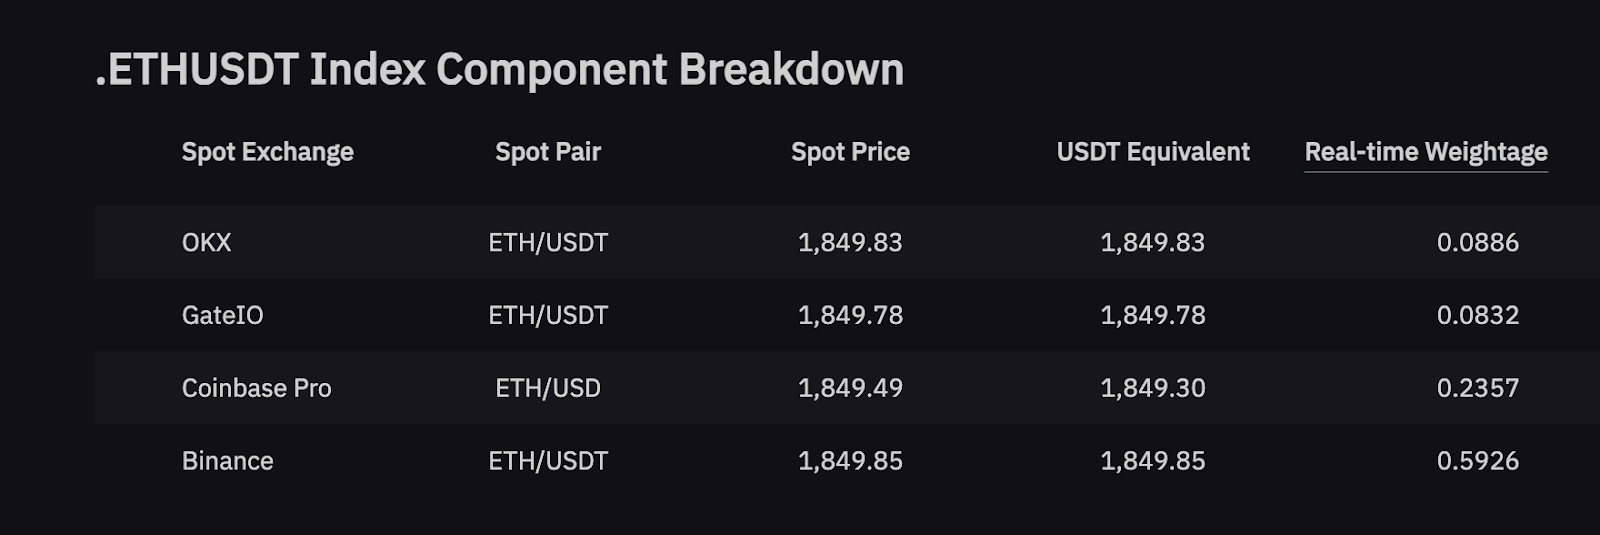Select the Coinbase Pro exchange name
This screenshot has height=535, width=1600.
click(x=256, y=388)
